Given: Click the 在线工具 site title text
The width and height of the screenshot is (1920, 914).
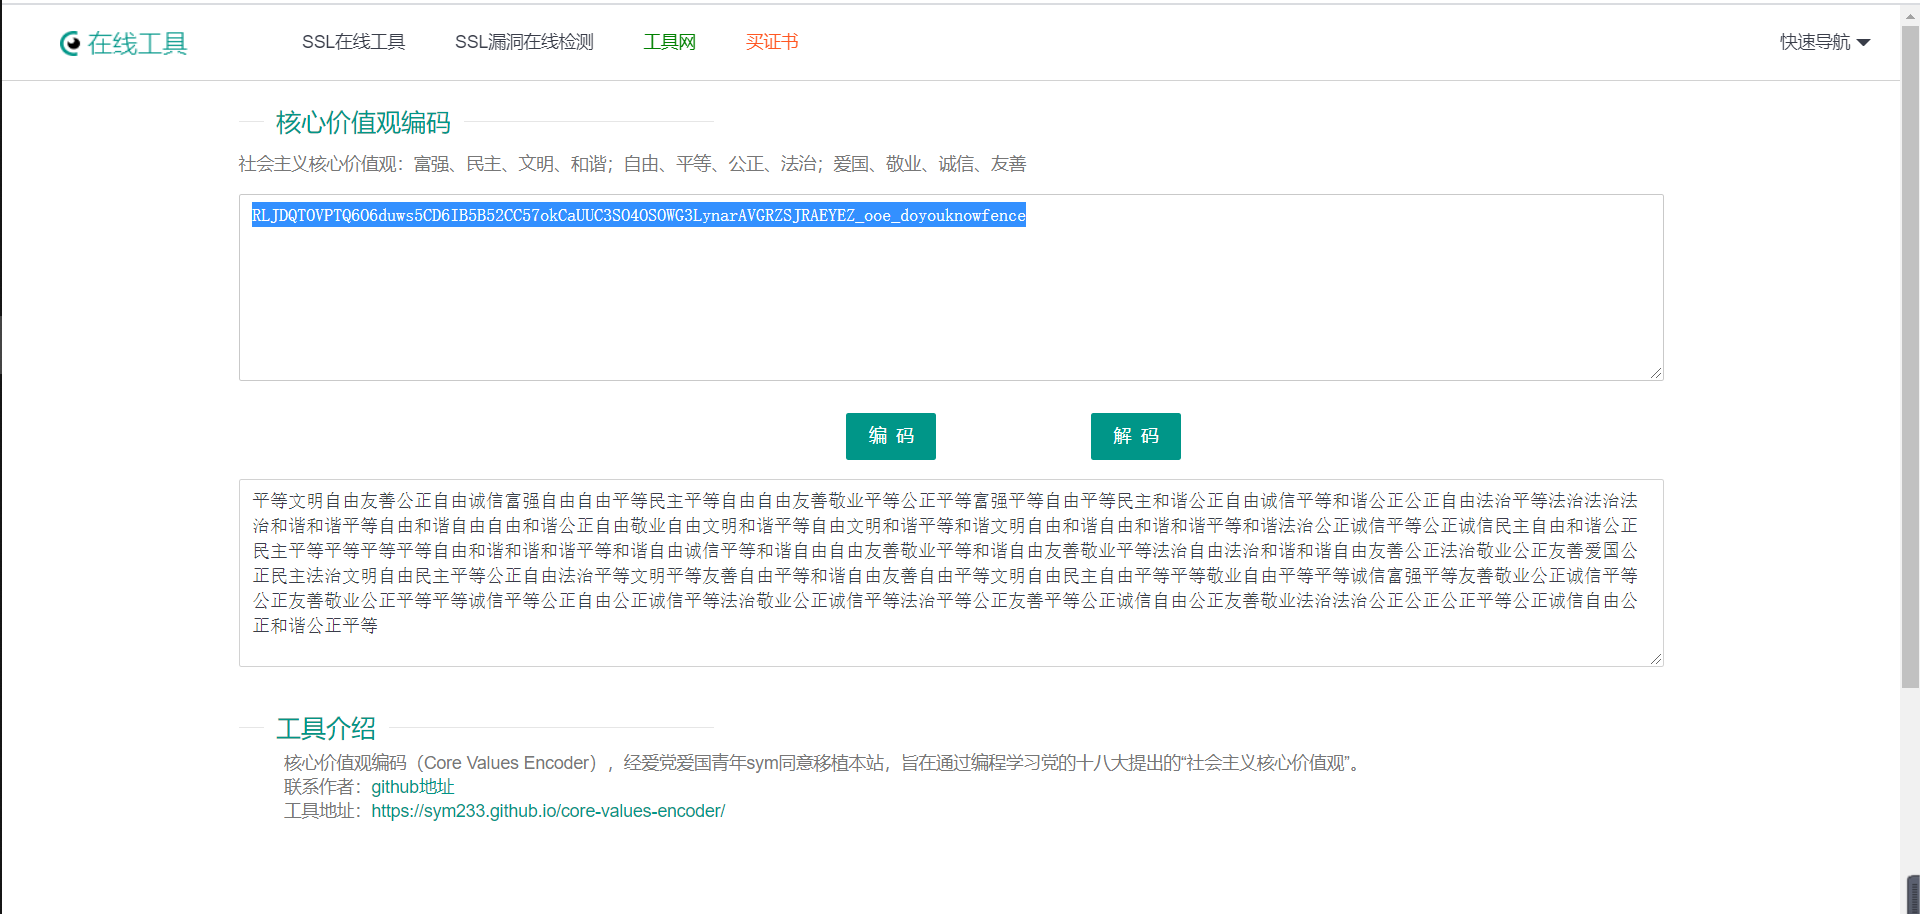Looking at the screenshot, I should pos(137,44).
